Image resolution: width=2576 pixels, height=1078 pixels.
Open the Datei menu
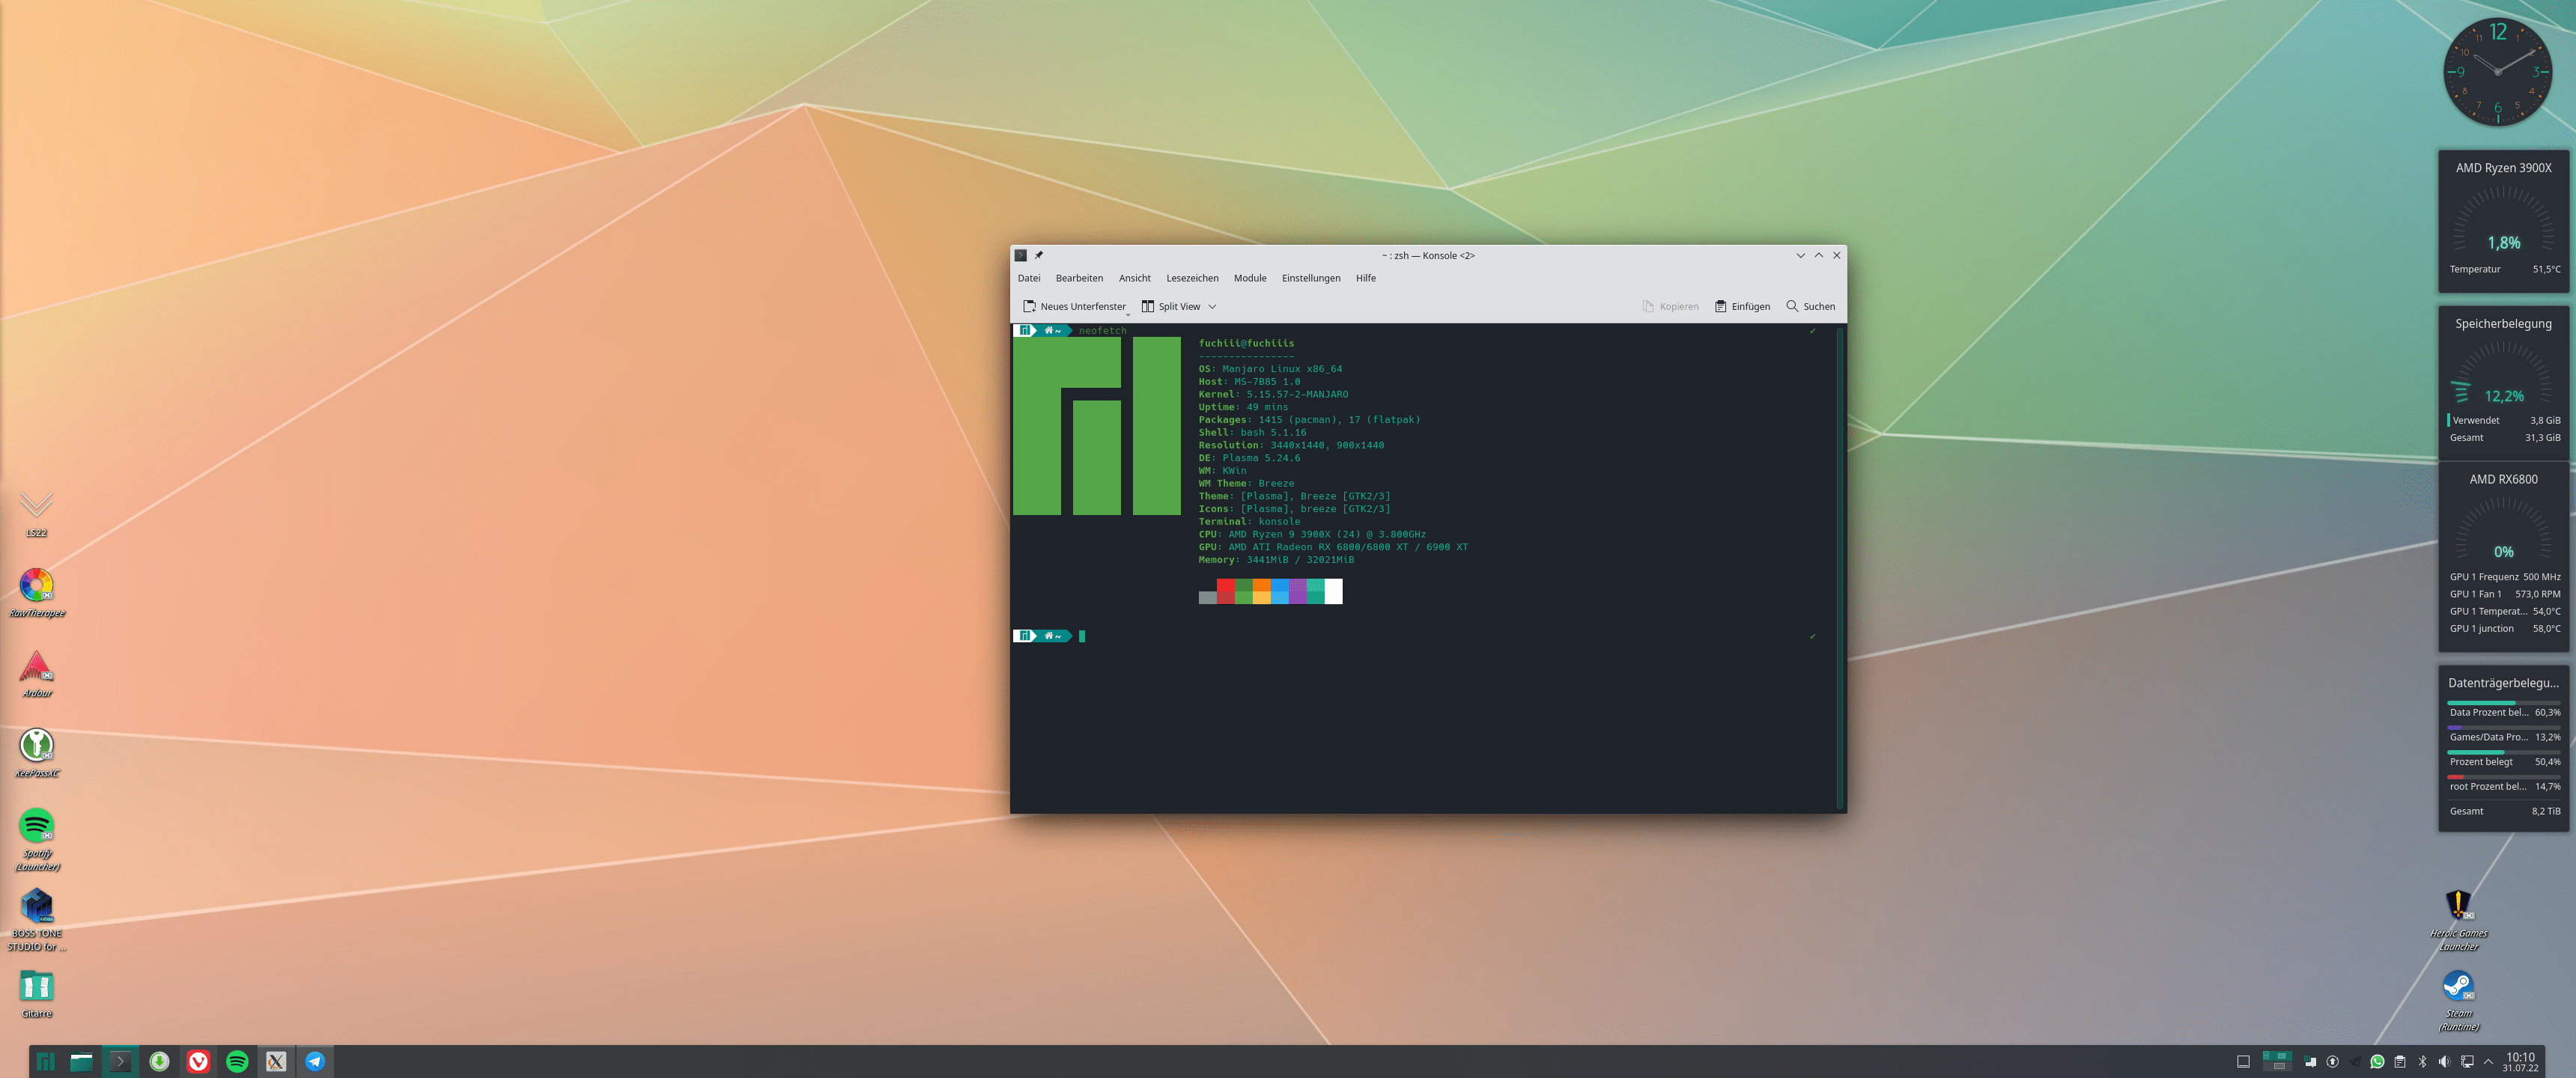(x=1029, y=278)
